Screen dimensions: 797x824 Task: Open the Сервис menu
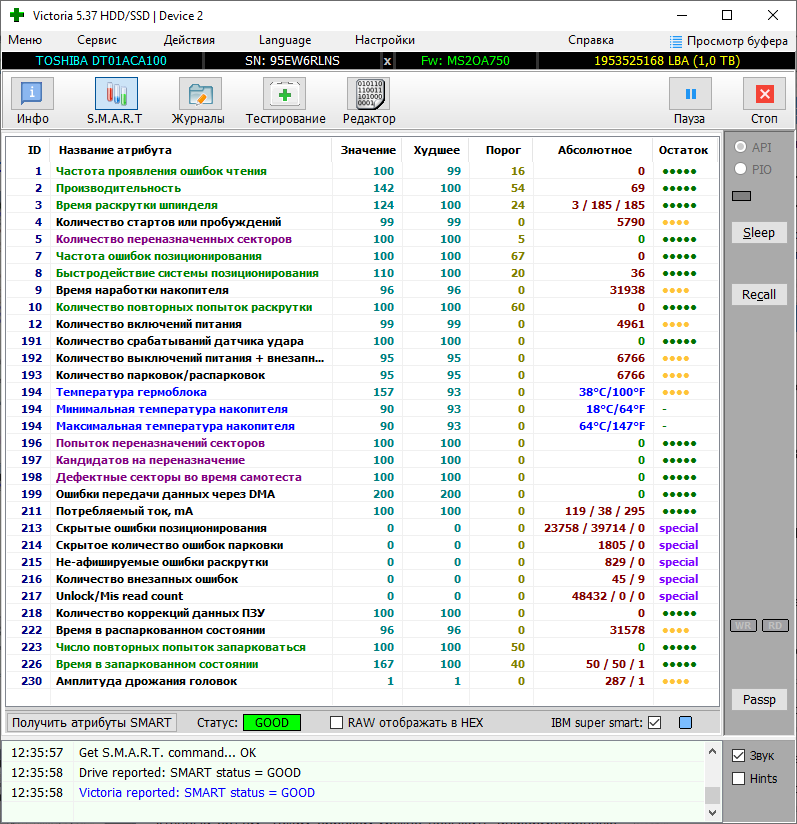tap(97, 40)
